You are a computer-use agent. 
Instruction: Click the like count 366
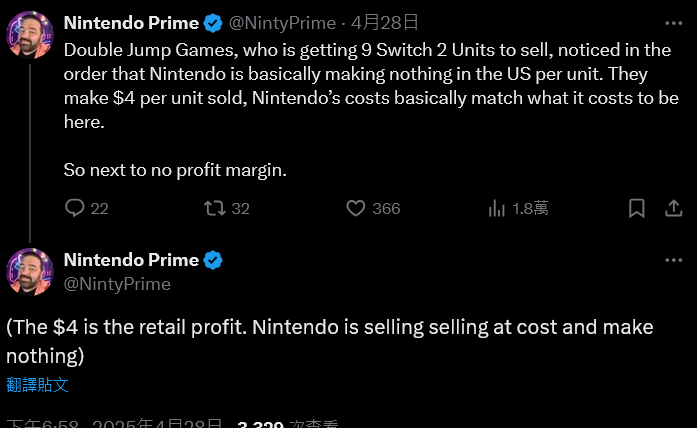[x=386, y=209]
